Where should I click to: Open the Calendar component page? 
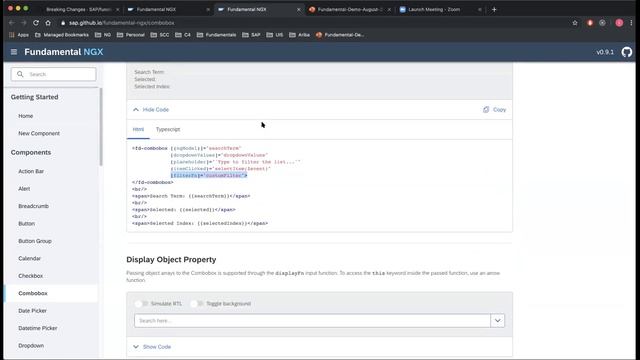[x=29, y=258]
